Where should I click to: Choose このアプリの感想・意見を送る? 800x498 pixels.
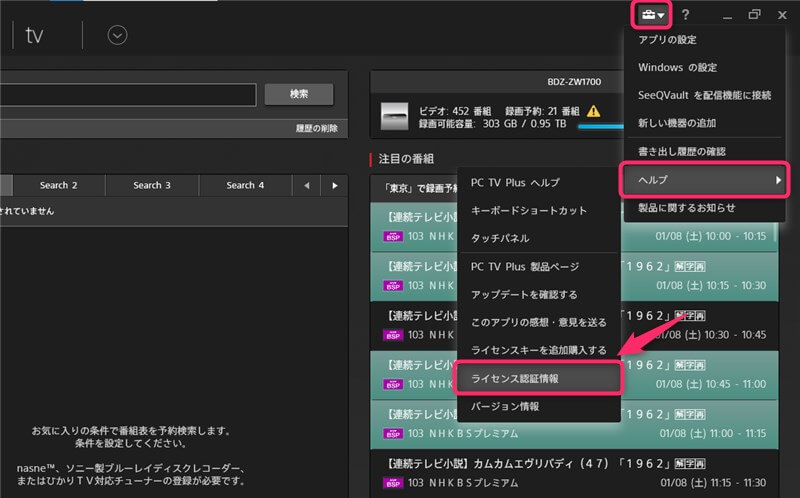pos(539,322)
